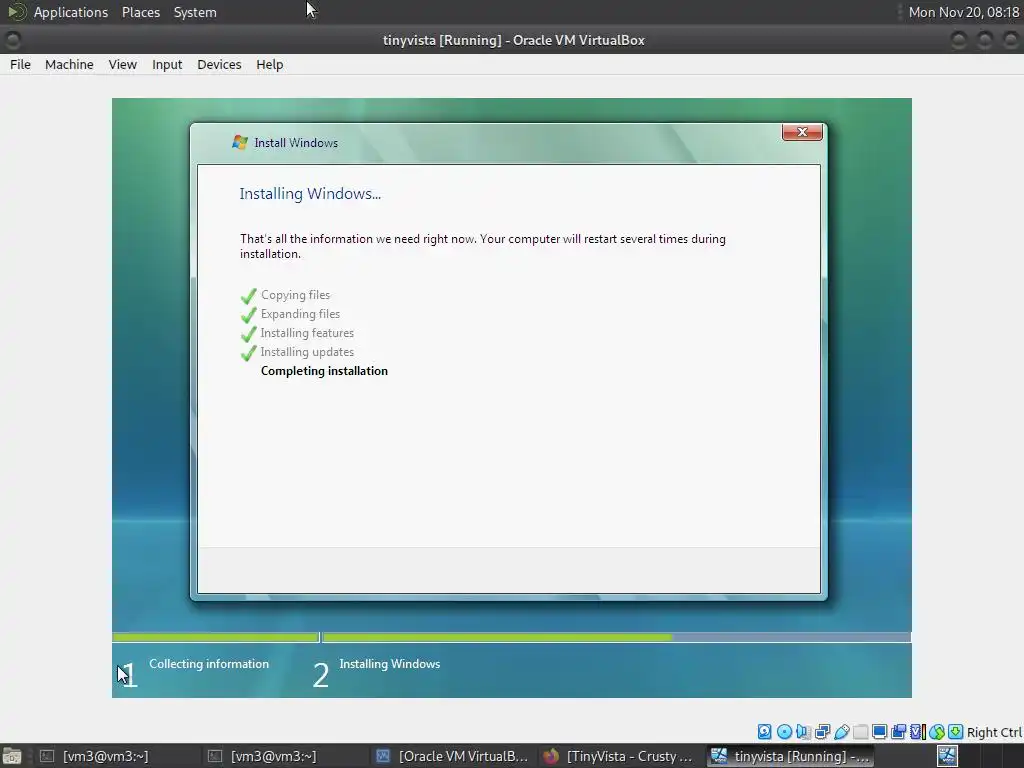Click the VirtualBox window title text
This screenshot has width=1024, height=768.
click(x=514, y=40)
